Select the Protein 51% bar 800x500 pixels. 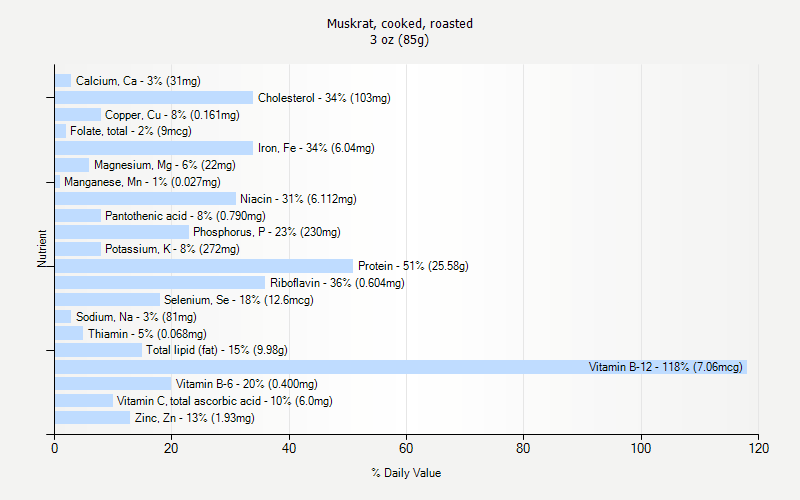point(203,266)
